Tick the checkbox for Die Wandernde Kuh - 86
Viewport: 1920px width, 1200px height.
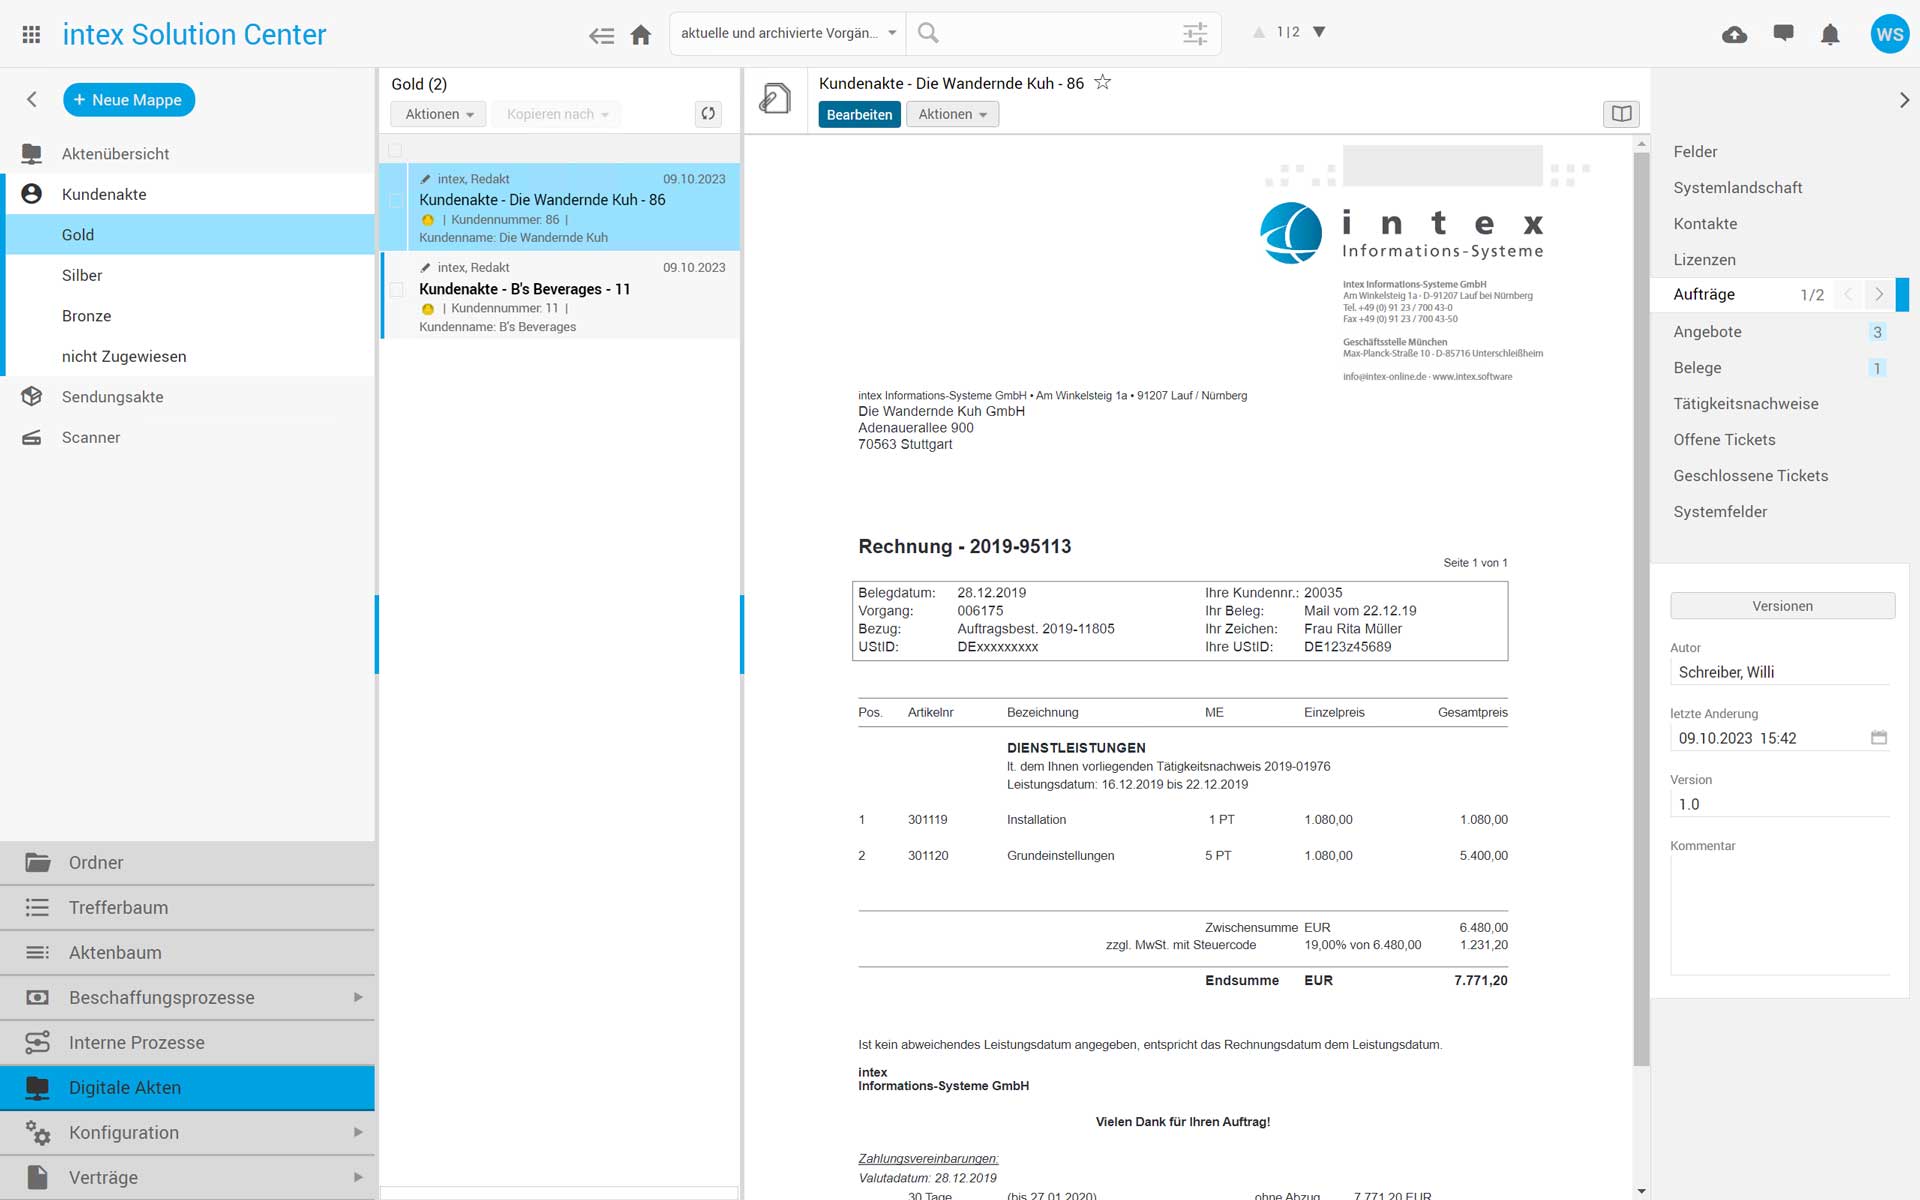(396, 201)
